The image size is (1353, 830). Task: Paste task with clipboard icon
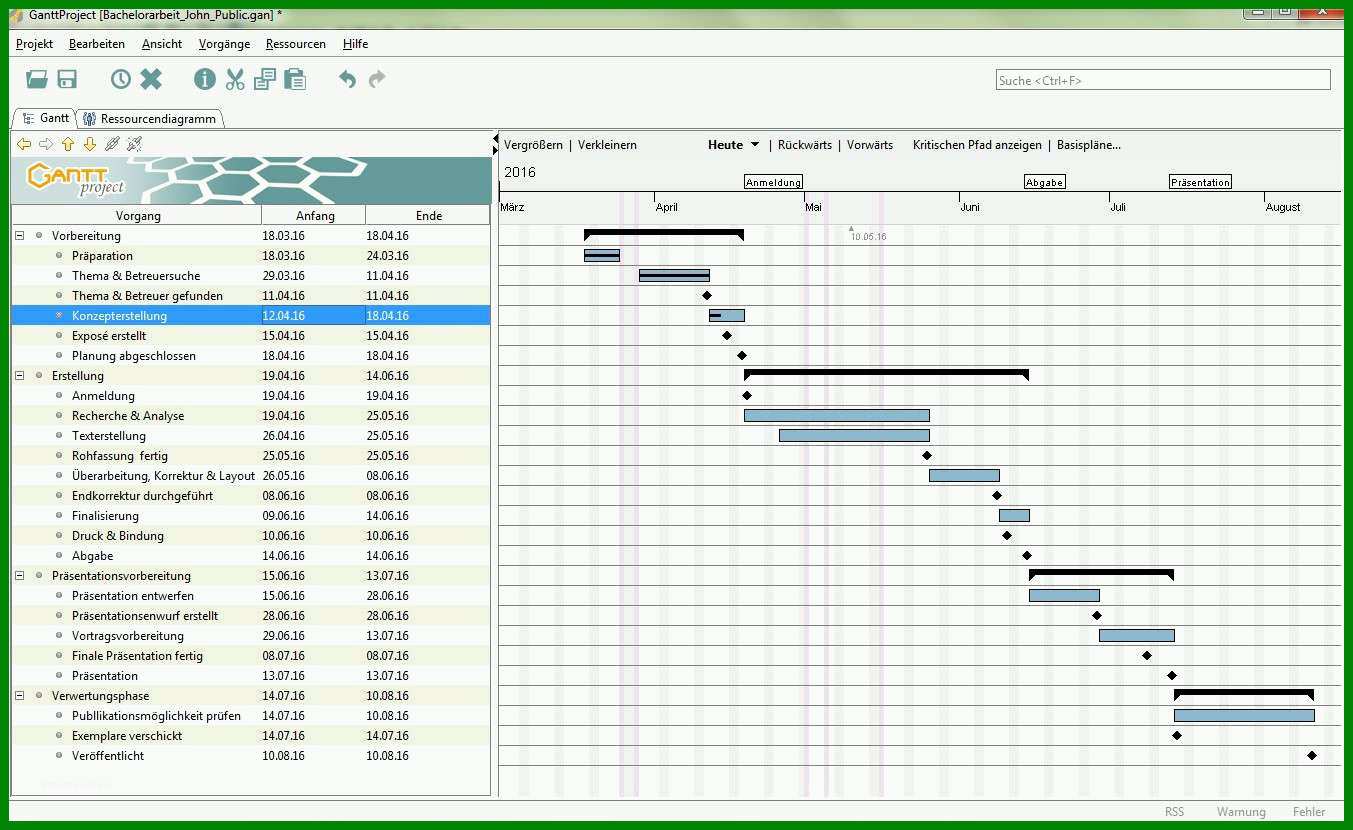pyautogui.click(x=294, y=79)
